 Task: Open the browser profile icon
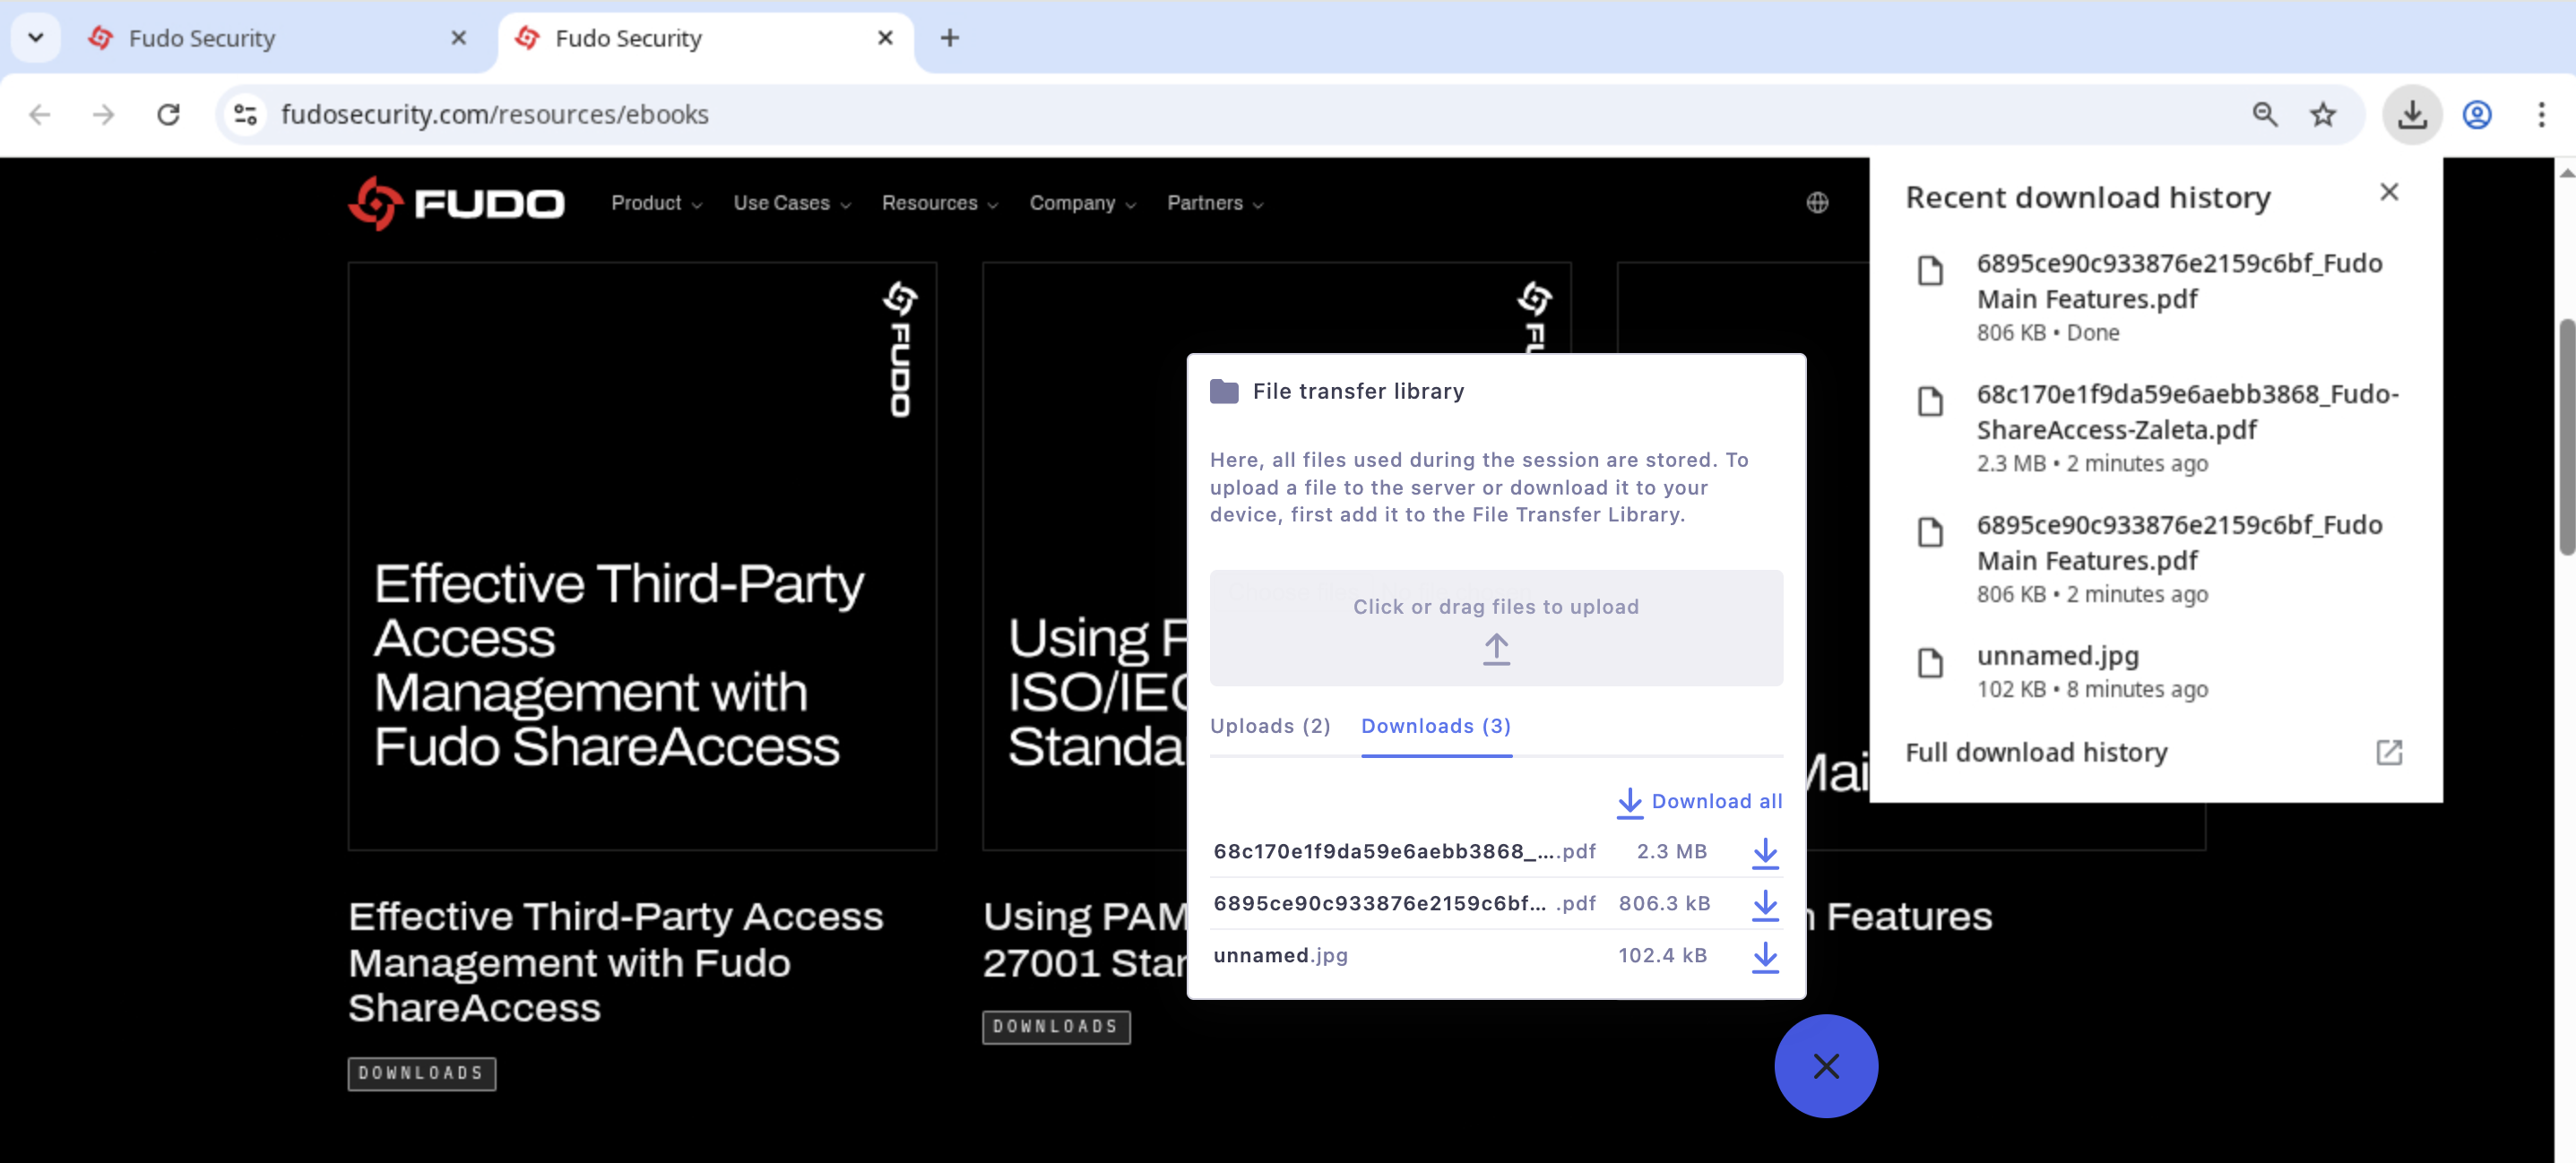tap(2477, 115)
